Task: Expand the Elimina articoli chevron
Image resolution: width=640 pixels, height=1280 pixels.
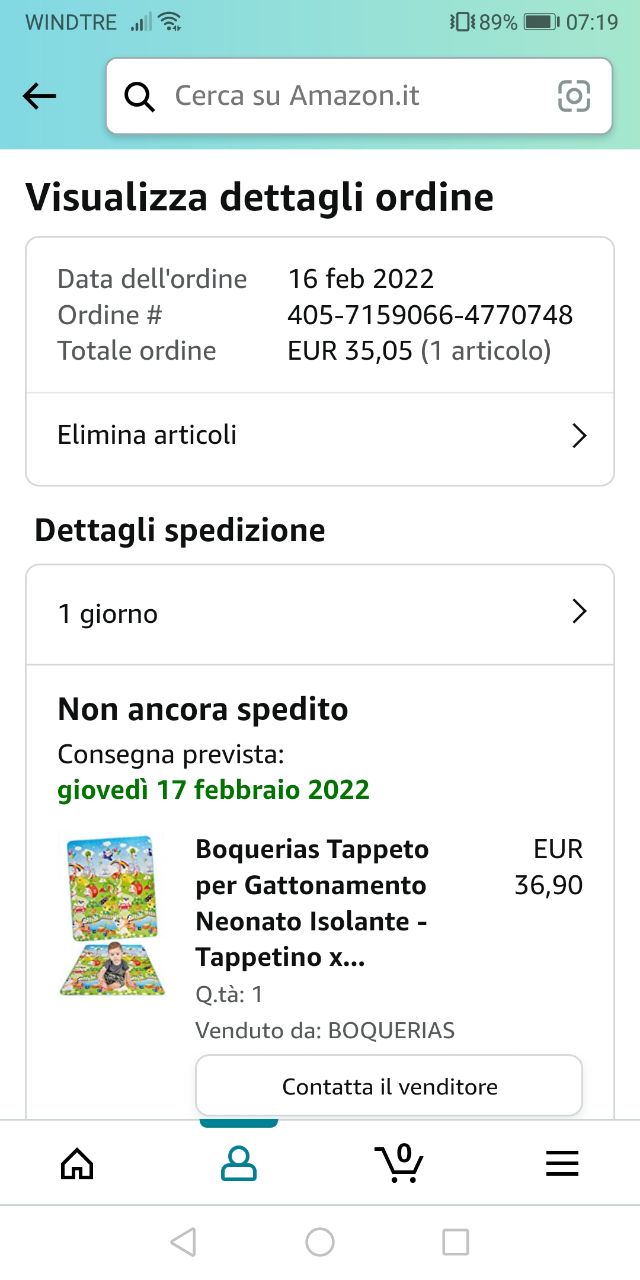Action: (x=578, y=436)
